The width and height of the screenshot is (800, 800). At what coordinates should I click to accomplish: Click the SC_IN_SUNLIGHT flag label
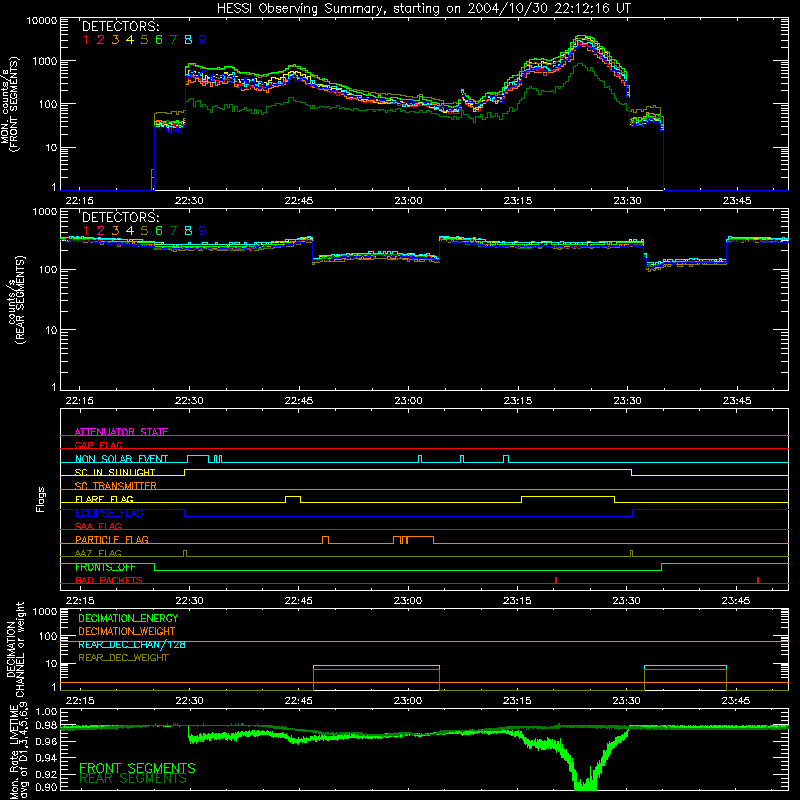pos(115,472)
